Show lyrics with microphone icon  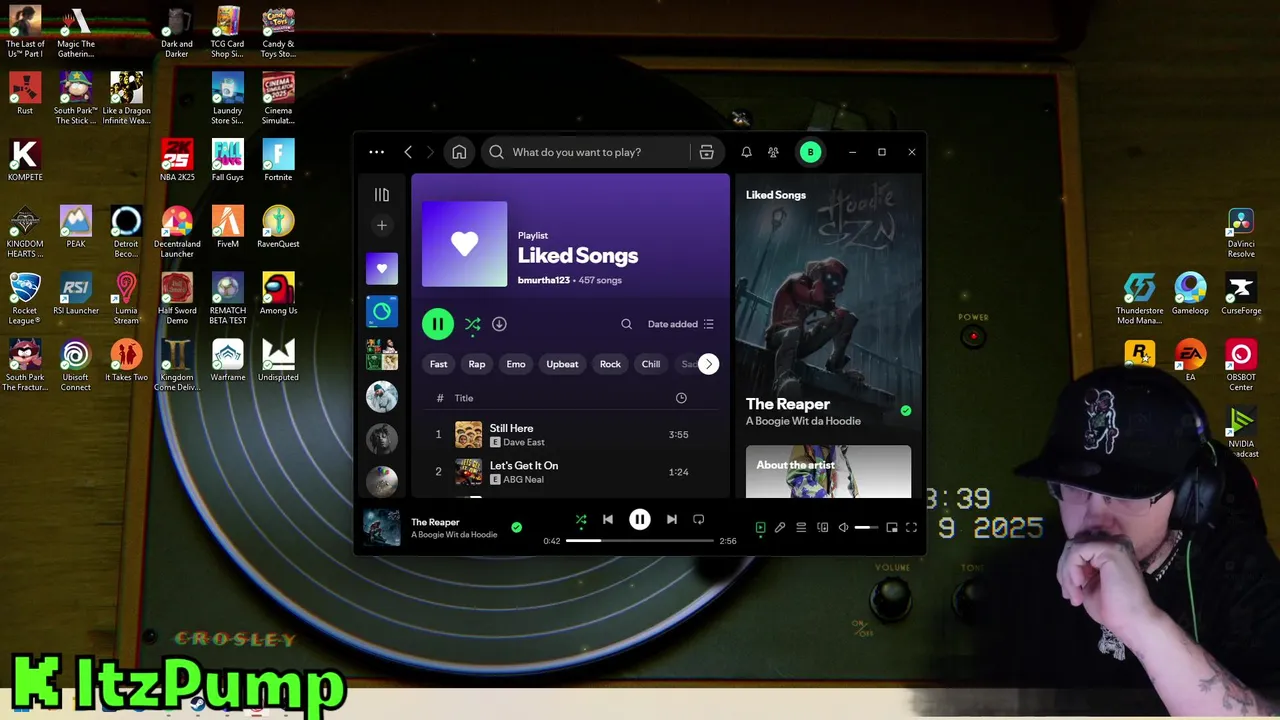click(x=780, y=528)
